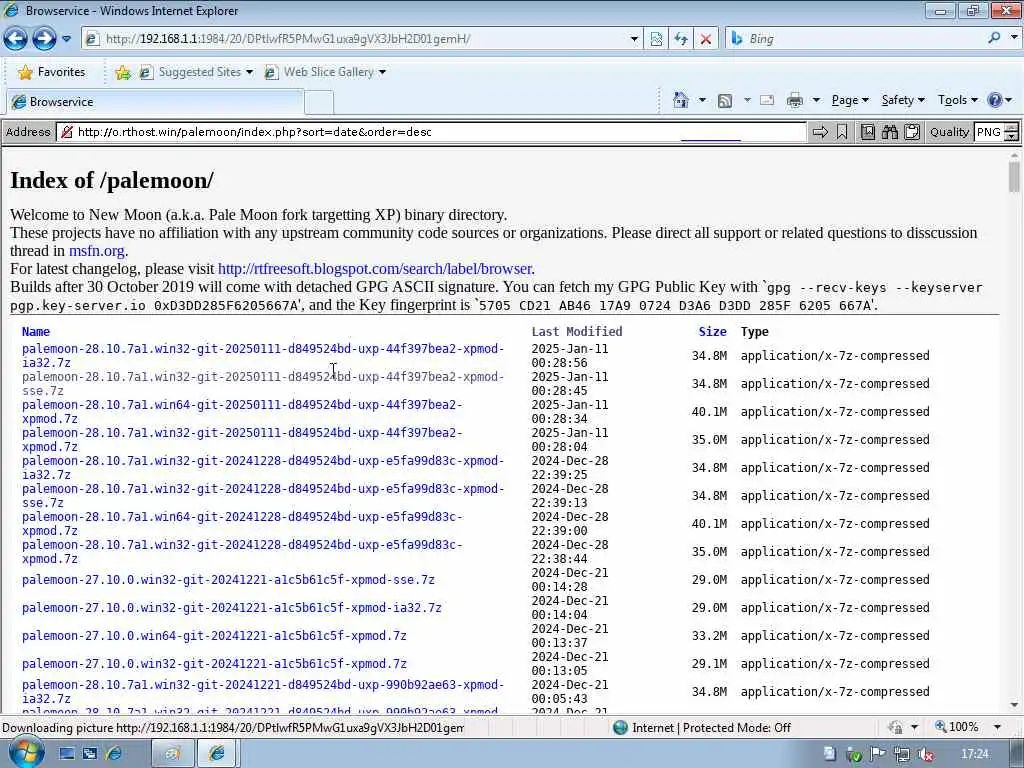Click the scrollbar down arrow
1024x768 pixels.
(x=1014, y=705)
